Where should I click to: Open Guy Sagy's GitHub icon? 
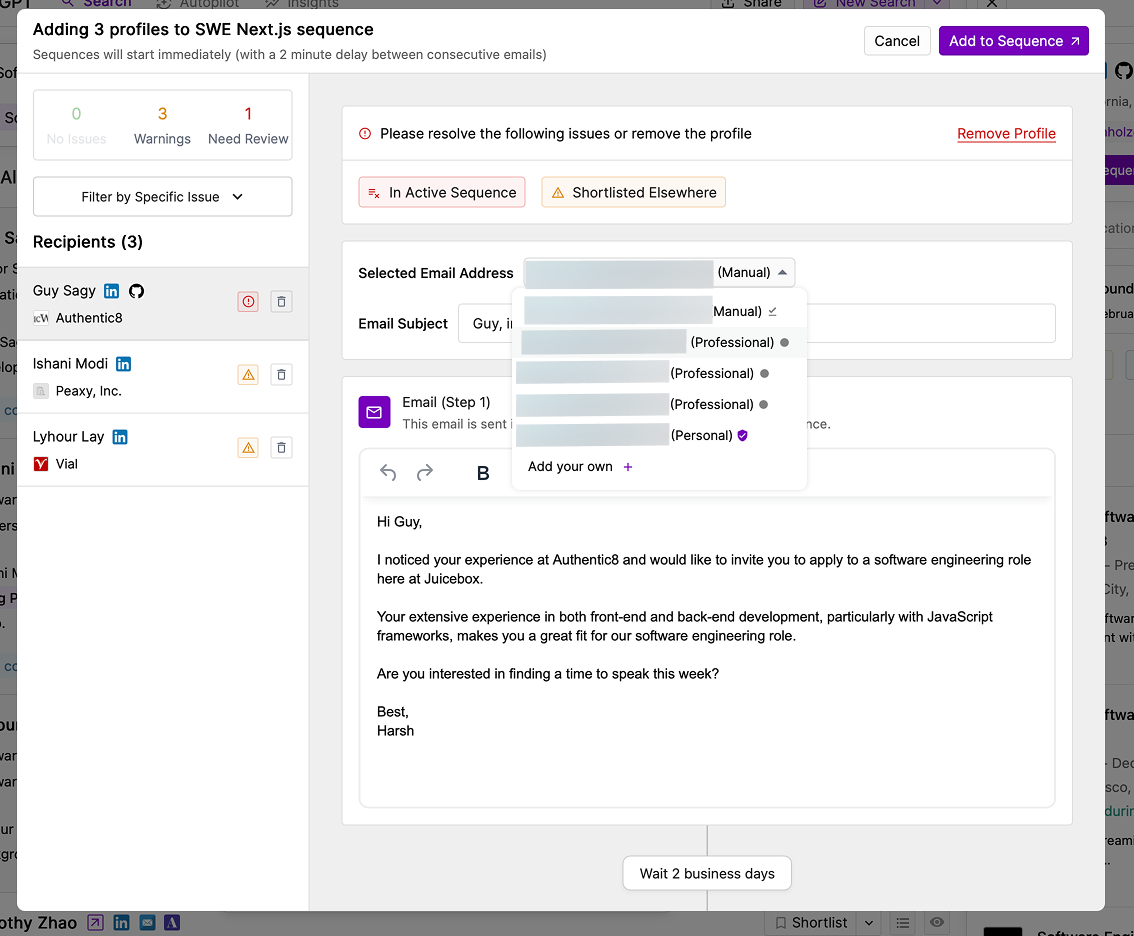(136, 291)
